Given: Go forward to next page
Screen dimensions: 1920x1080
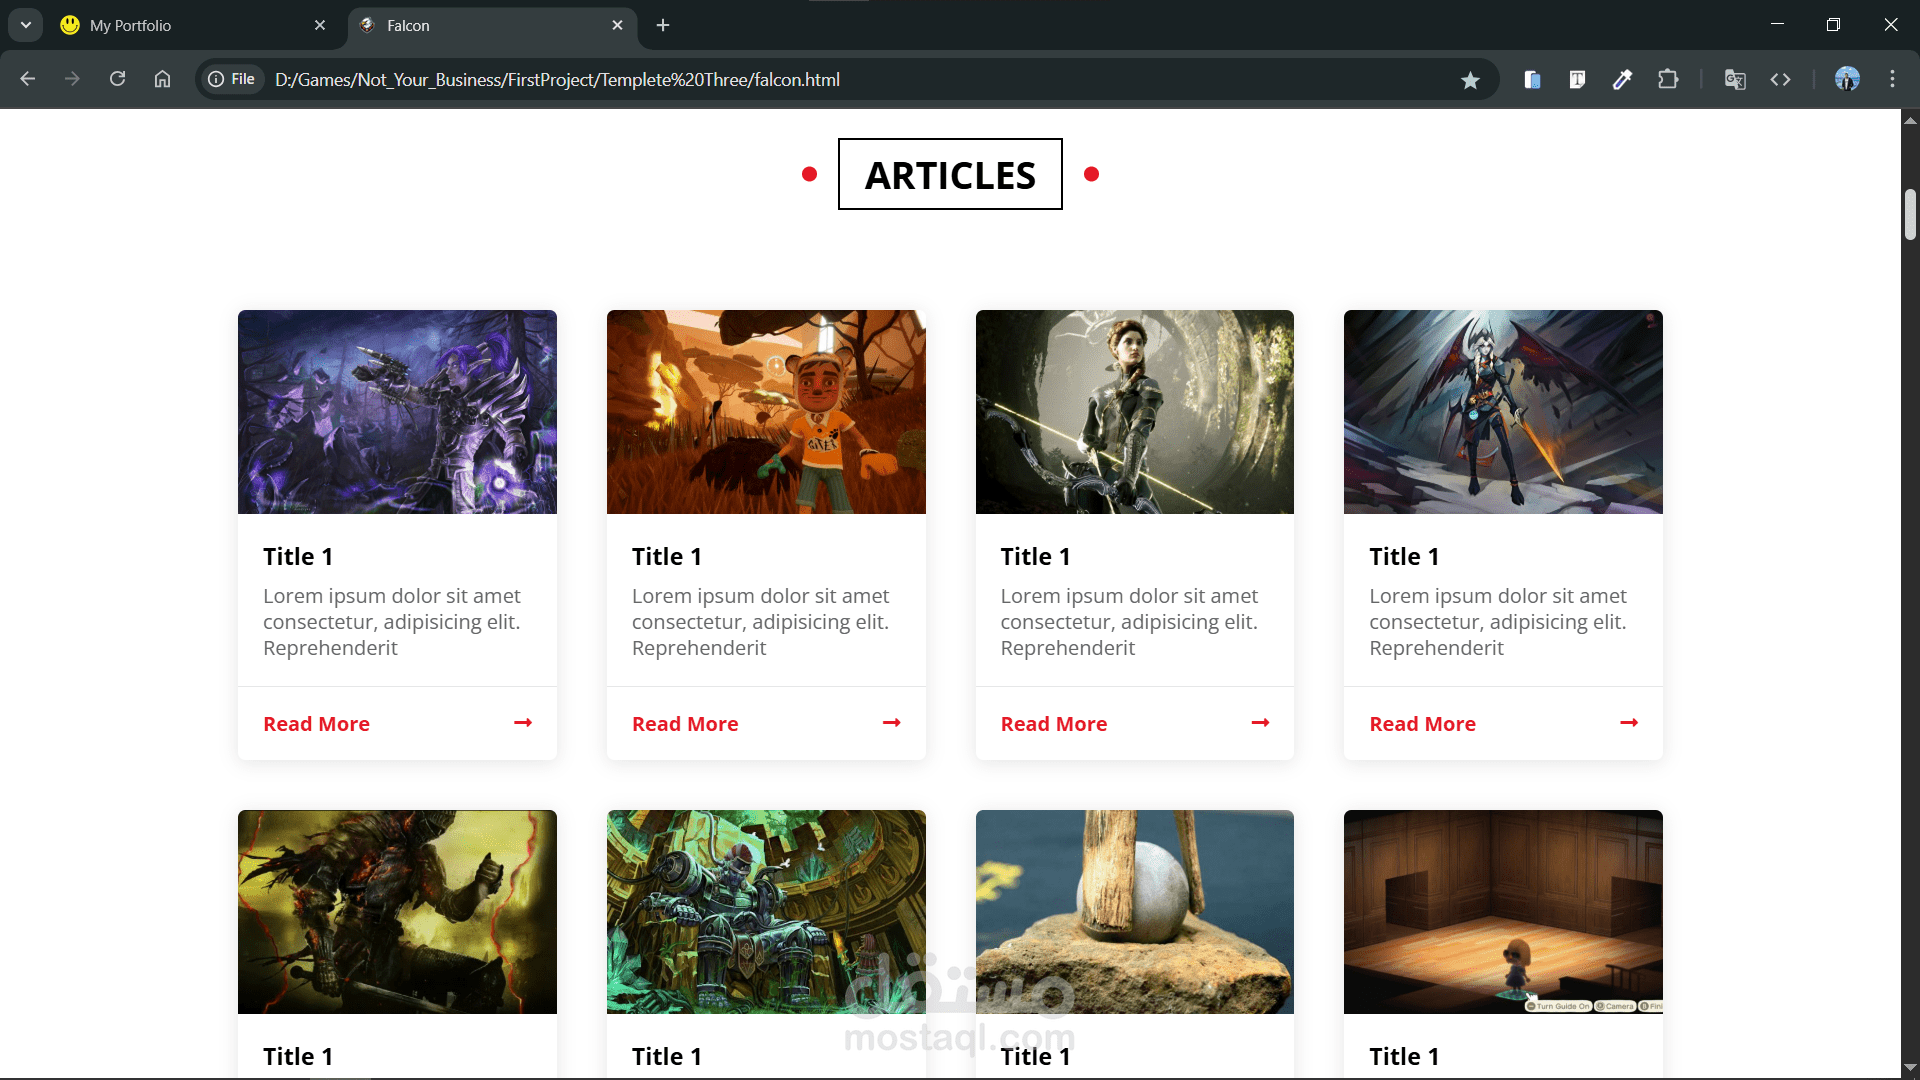Looking at the screenshot, I should (72, 79).
